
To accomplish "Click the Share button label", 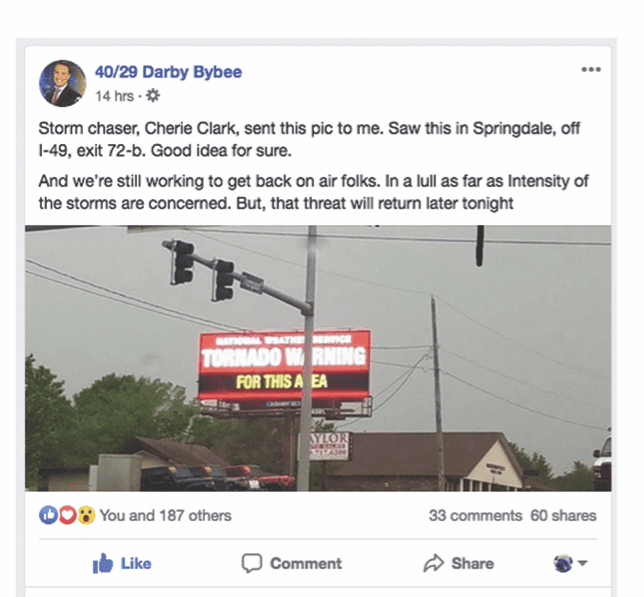I will (x=472, y=563).
